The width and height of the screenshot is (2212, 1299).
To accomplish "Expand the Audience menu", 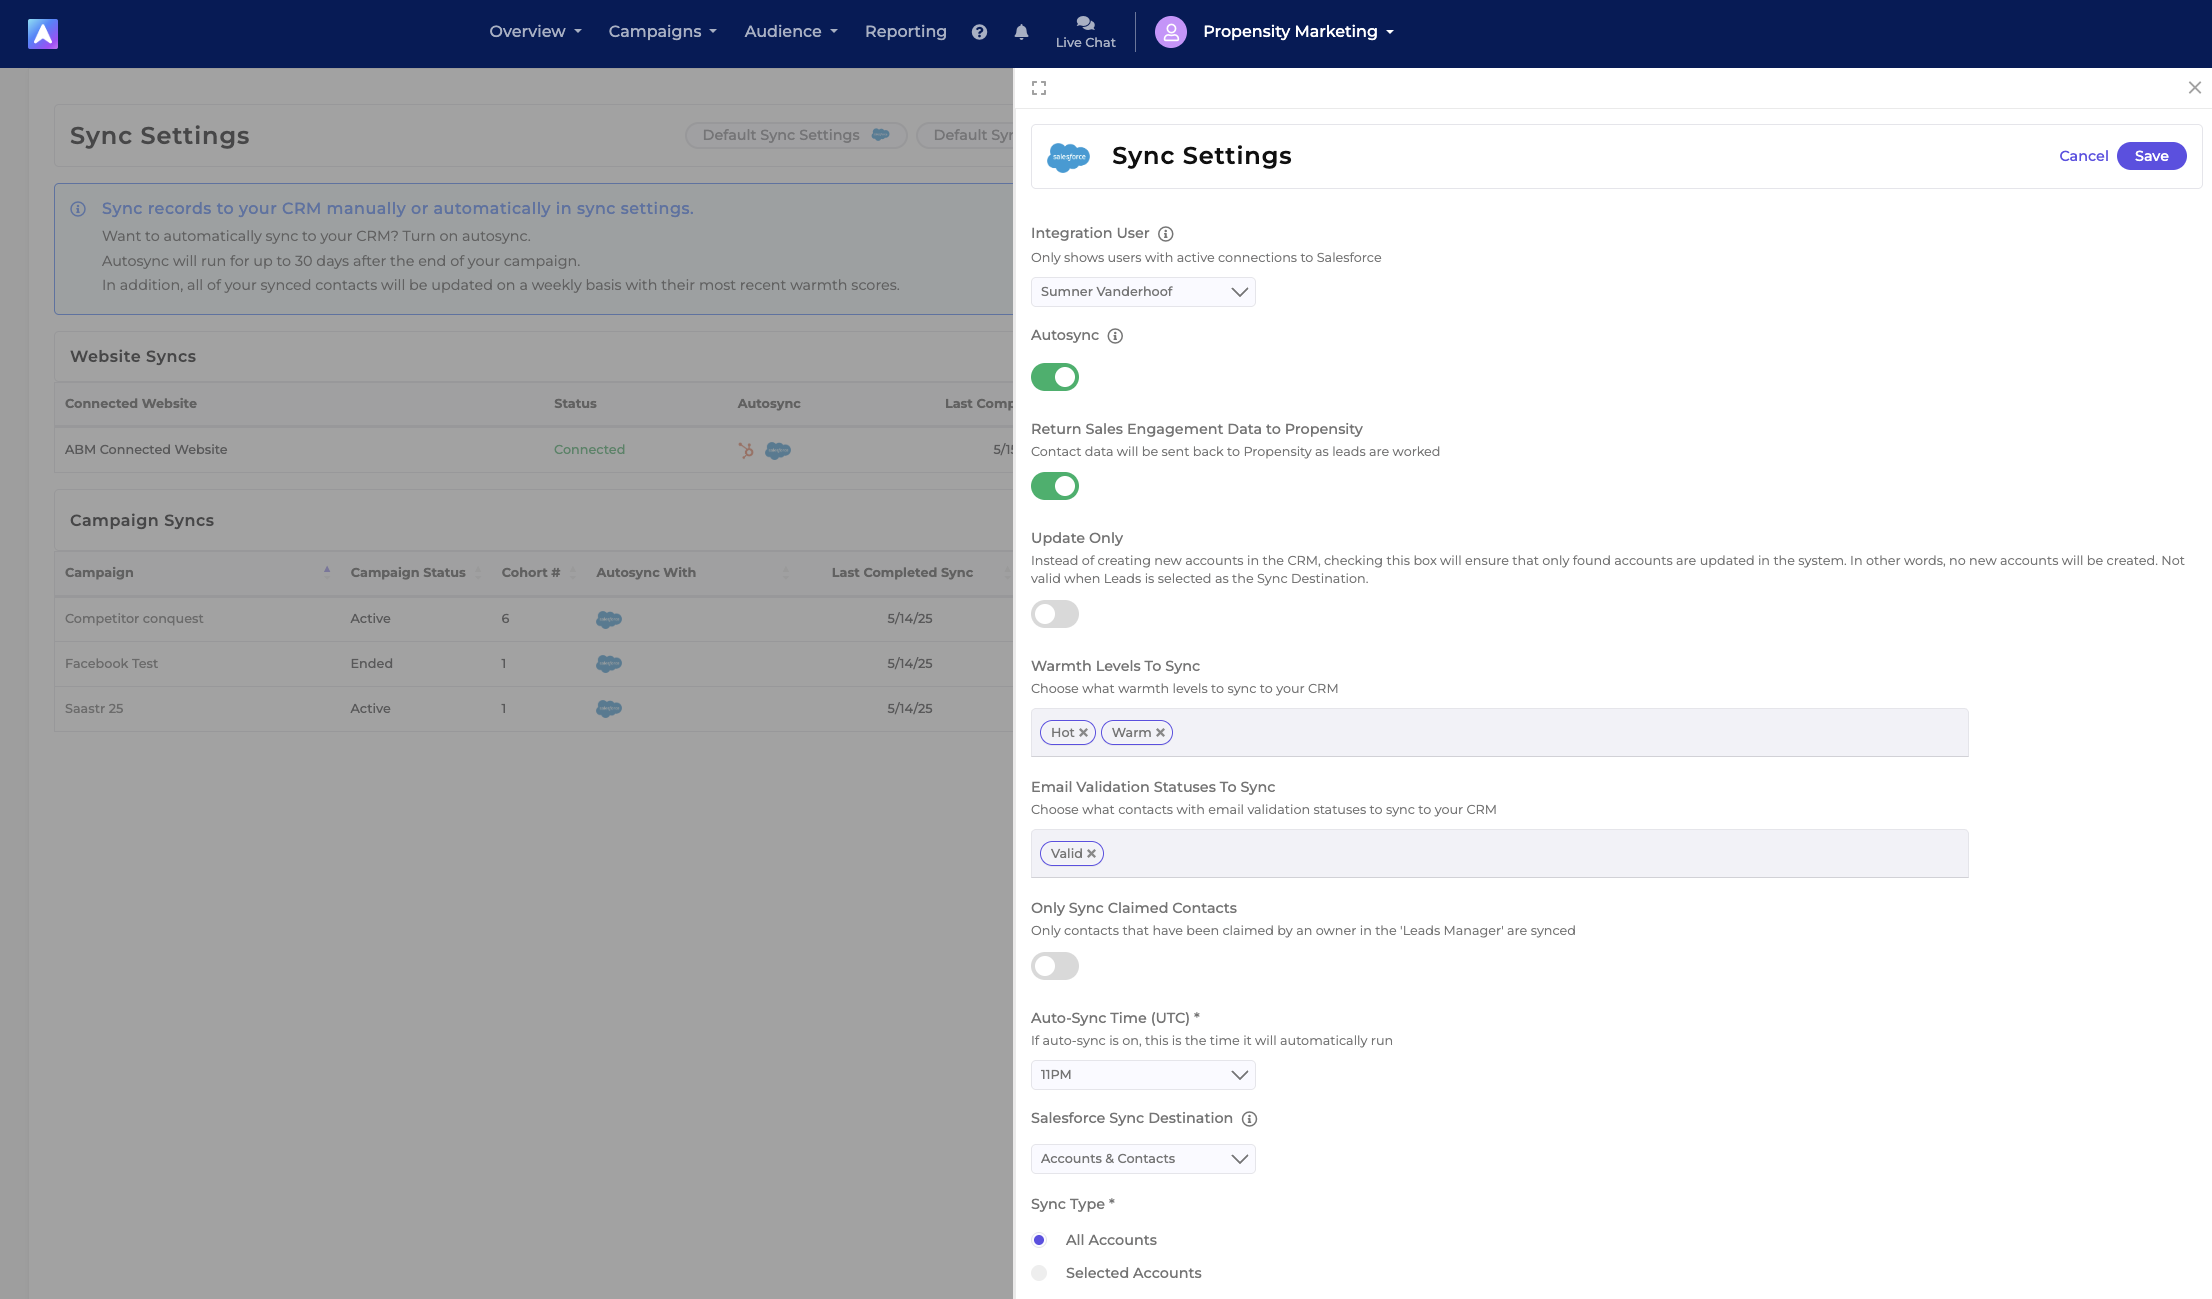I will point(790,32).
